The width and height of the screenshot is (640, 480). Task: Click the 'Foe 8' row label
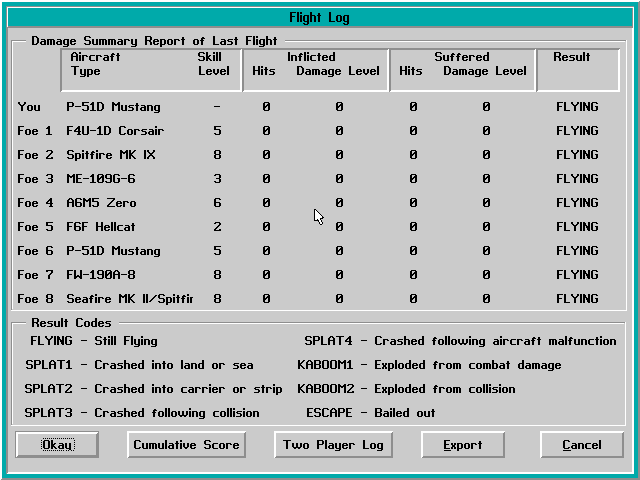click(x=35, y=299)
